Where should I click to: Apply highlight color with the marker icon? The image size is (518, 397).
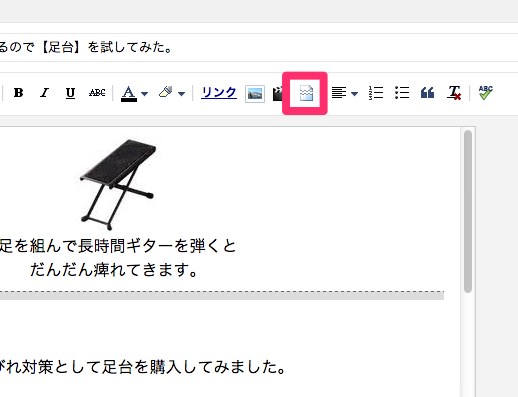166,92
